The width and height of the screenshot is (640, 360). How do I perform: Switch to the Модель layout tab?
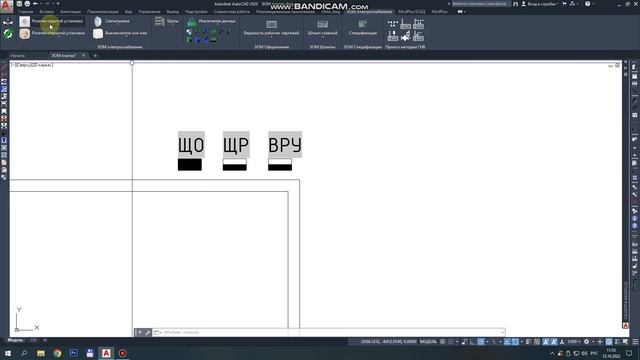[x=15, y=340]
